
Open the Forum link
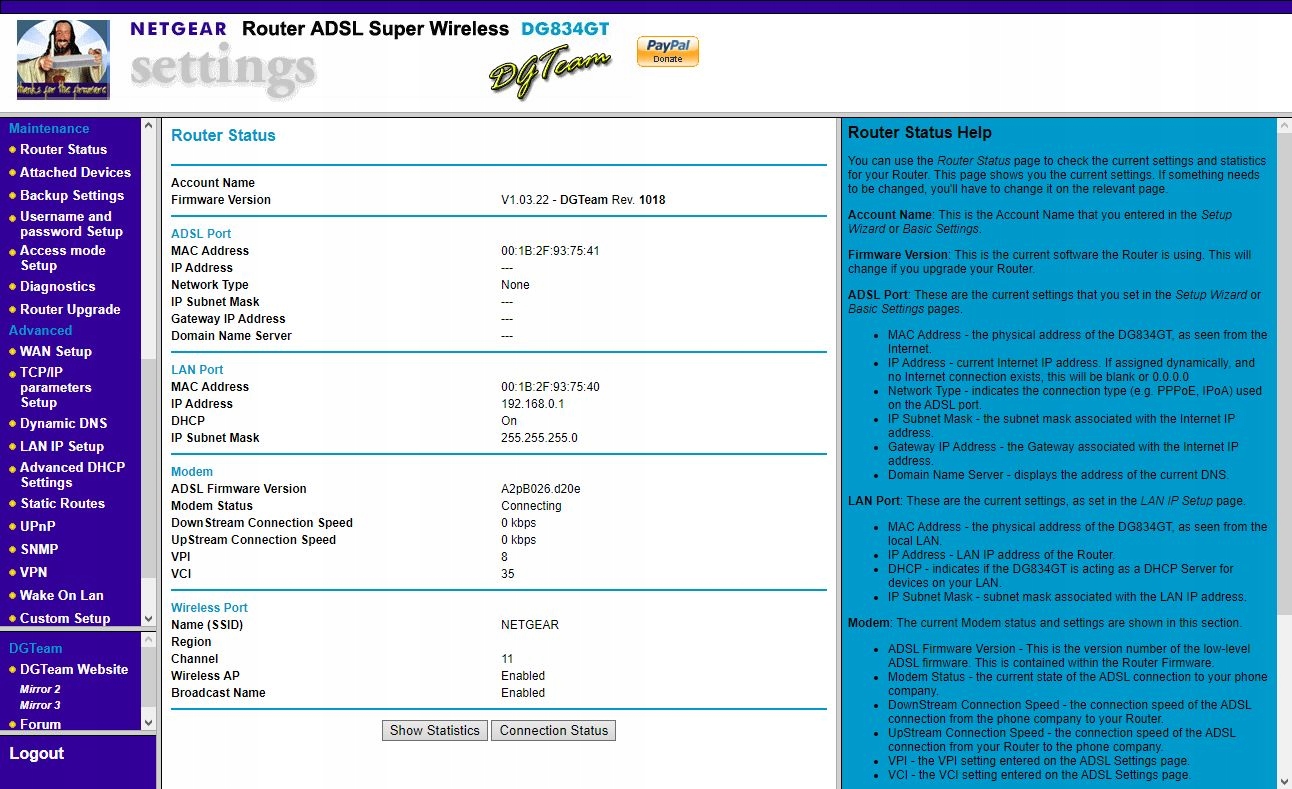click(x=40, y=724)
